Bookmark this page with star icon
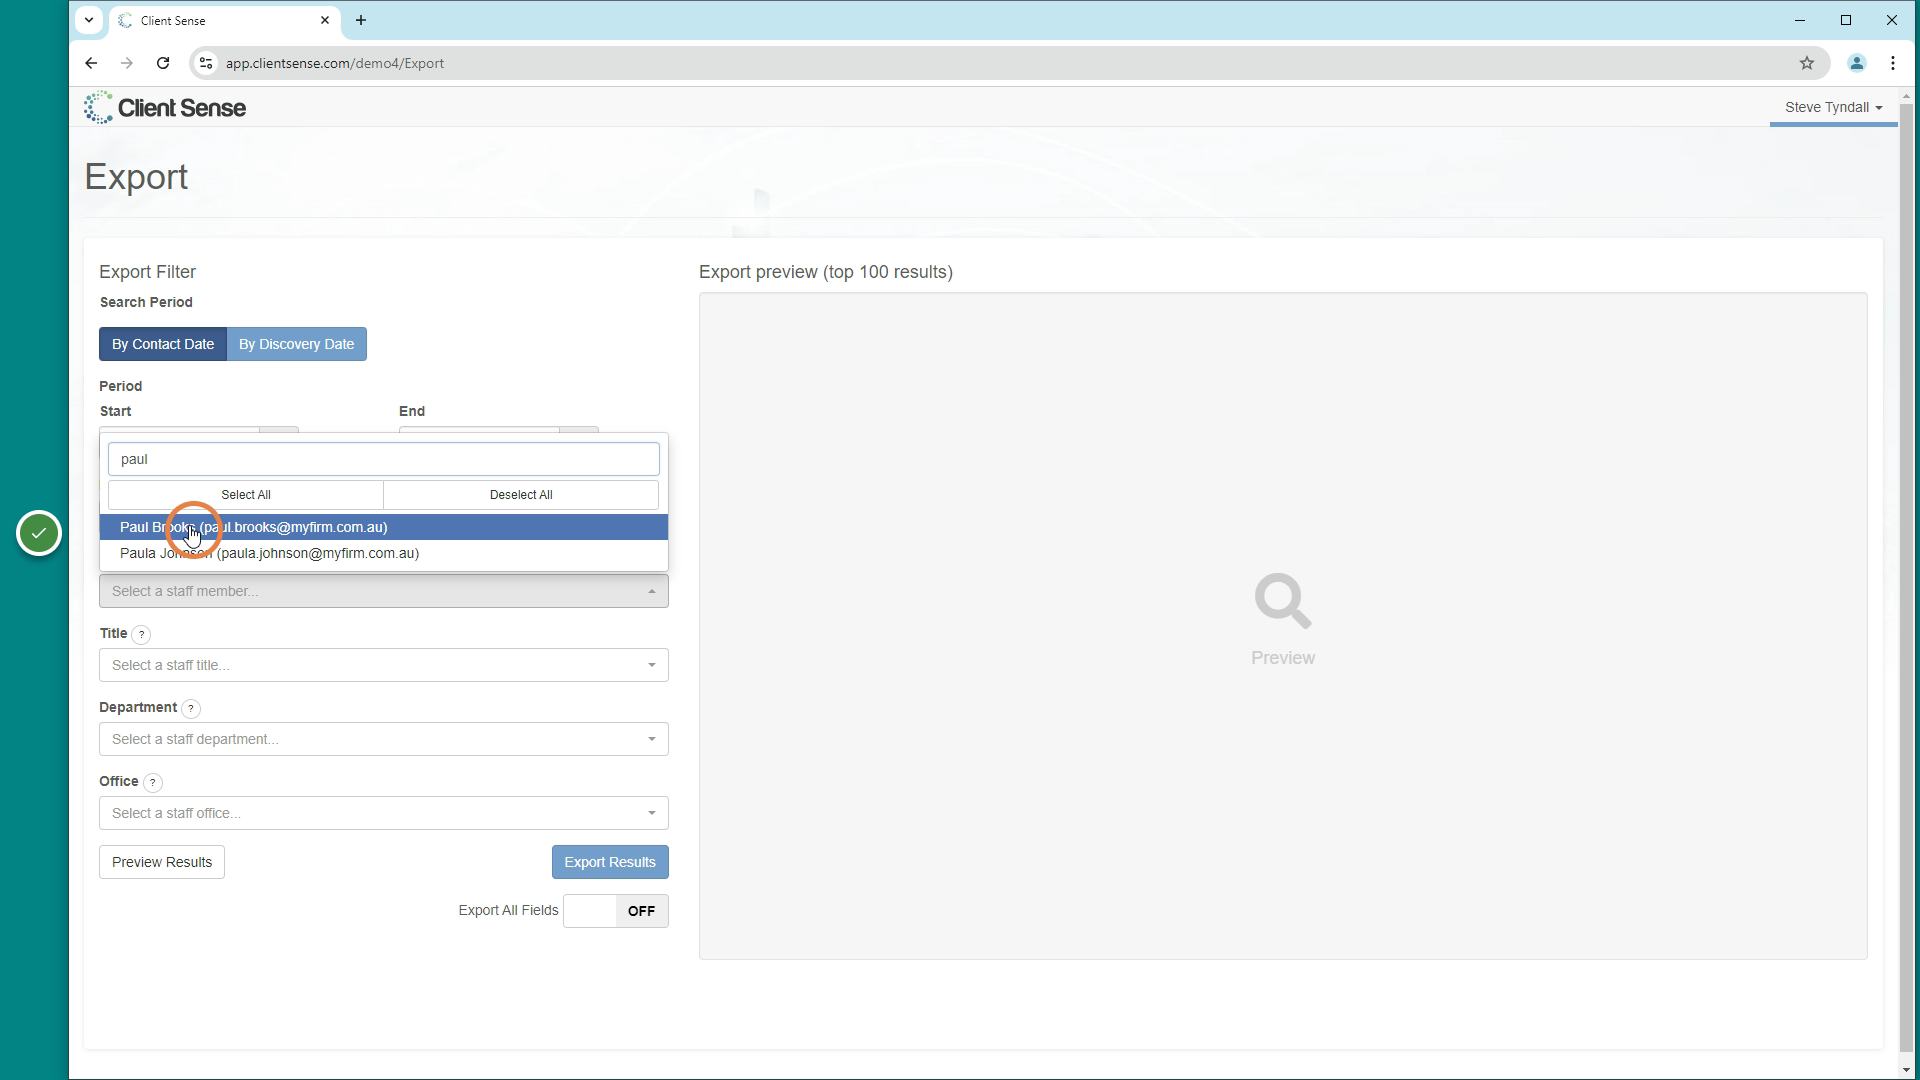The image size is (1920, 1080). pos(1807,63)
